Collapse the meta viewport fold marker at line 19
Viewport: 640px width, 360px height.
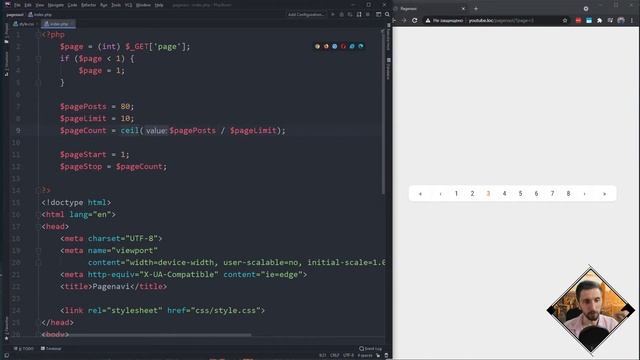click(39, 251)
